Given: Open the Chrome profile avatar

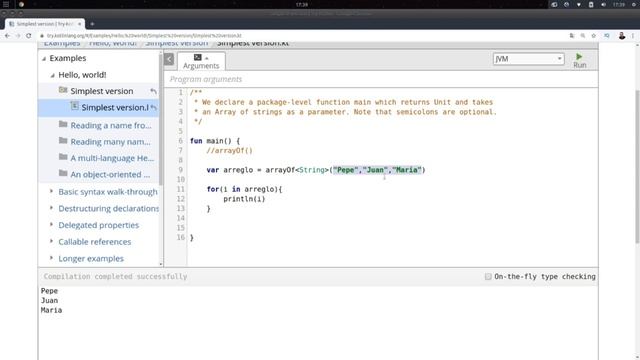Looking at the screenshot, I should point(622,36).
